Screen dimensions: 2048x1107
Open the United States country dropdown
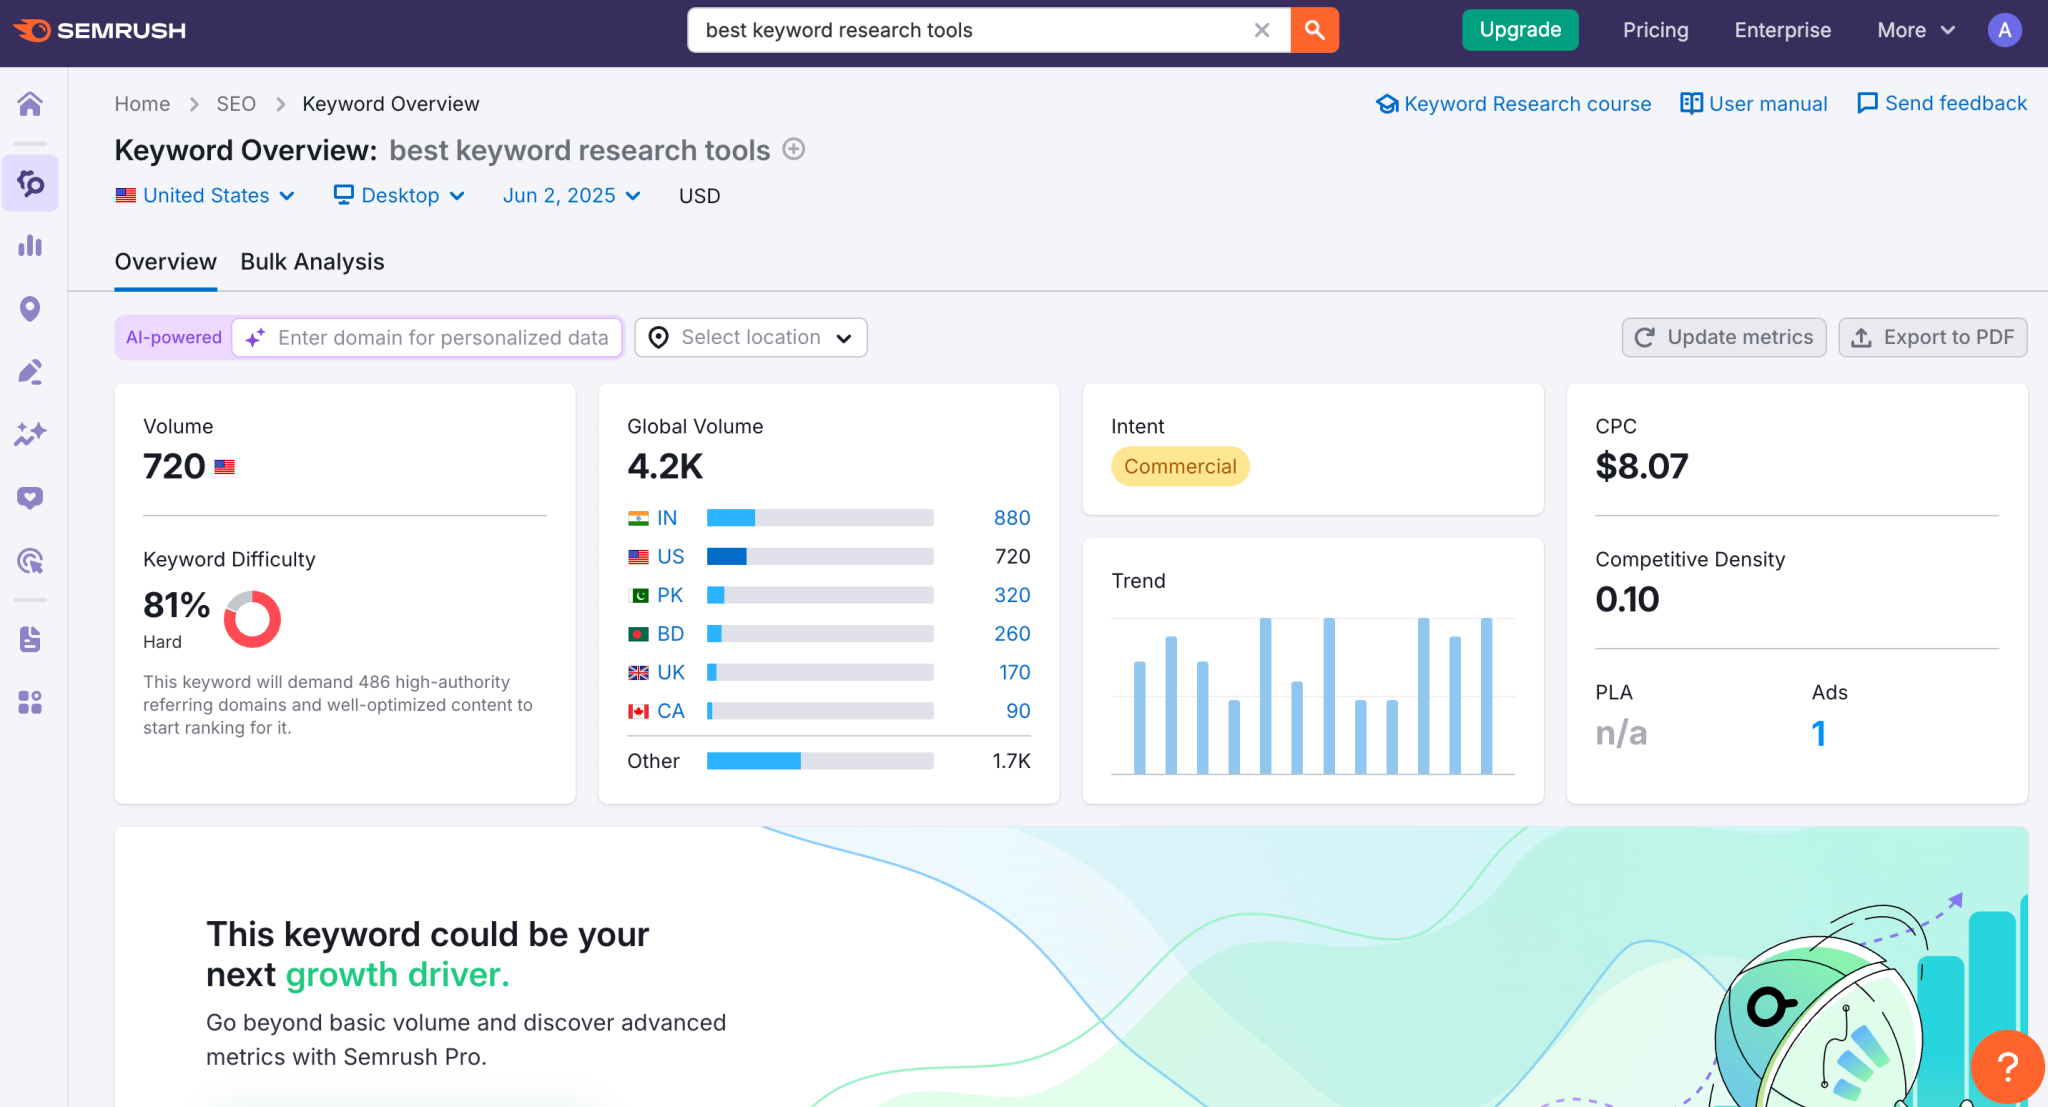click(x=205, y=195)
